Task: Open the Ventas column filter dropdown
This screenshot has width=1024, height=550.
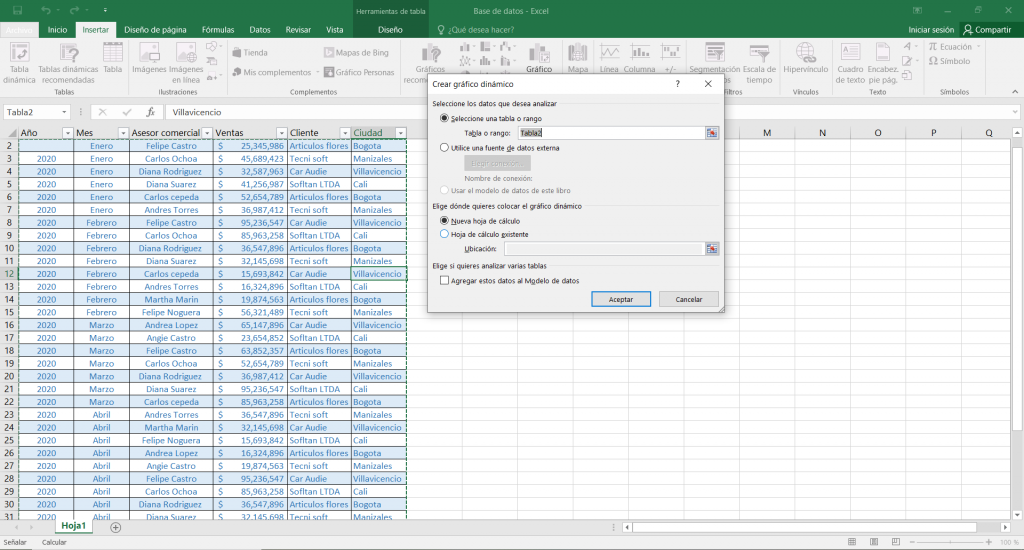Action: coord(281,133)
